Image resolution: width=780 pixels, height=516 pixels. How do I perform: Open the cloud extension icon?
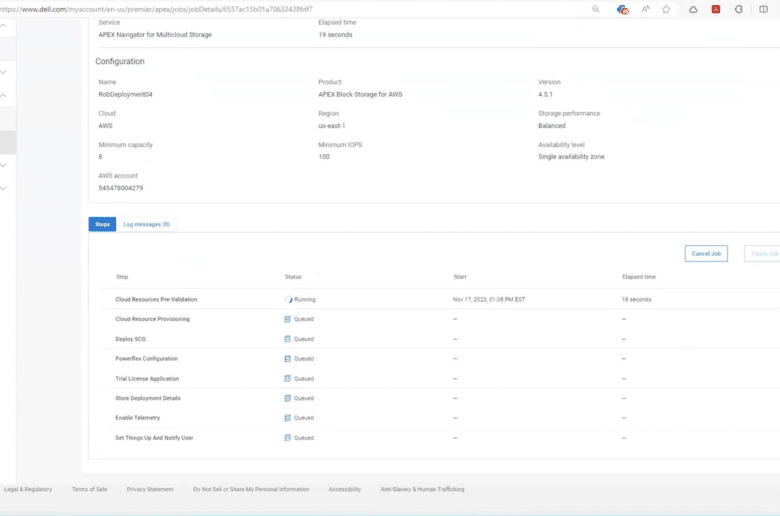[x=693, y=9]
